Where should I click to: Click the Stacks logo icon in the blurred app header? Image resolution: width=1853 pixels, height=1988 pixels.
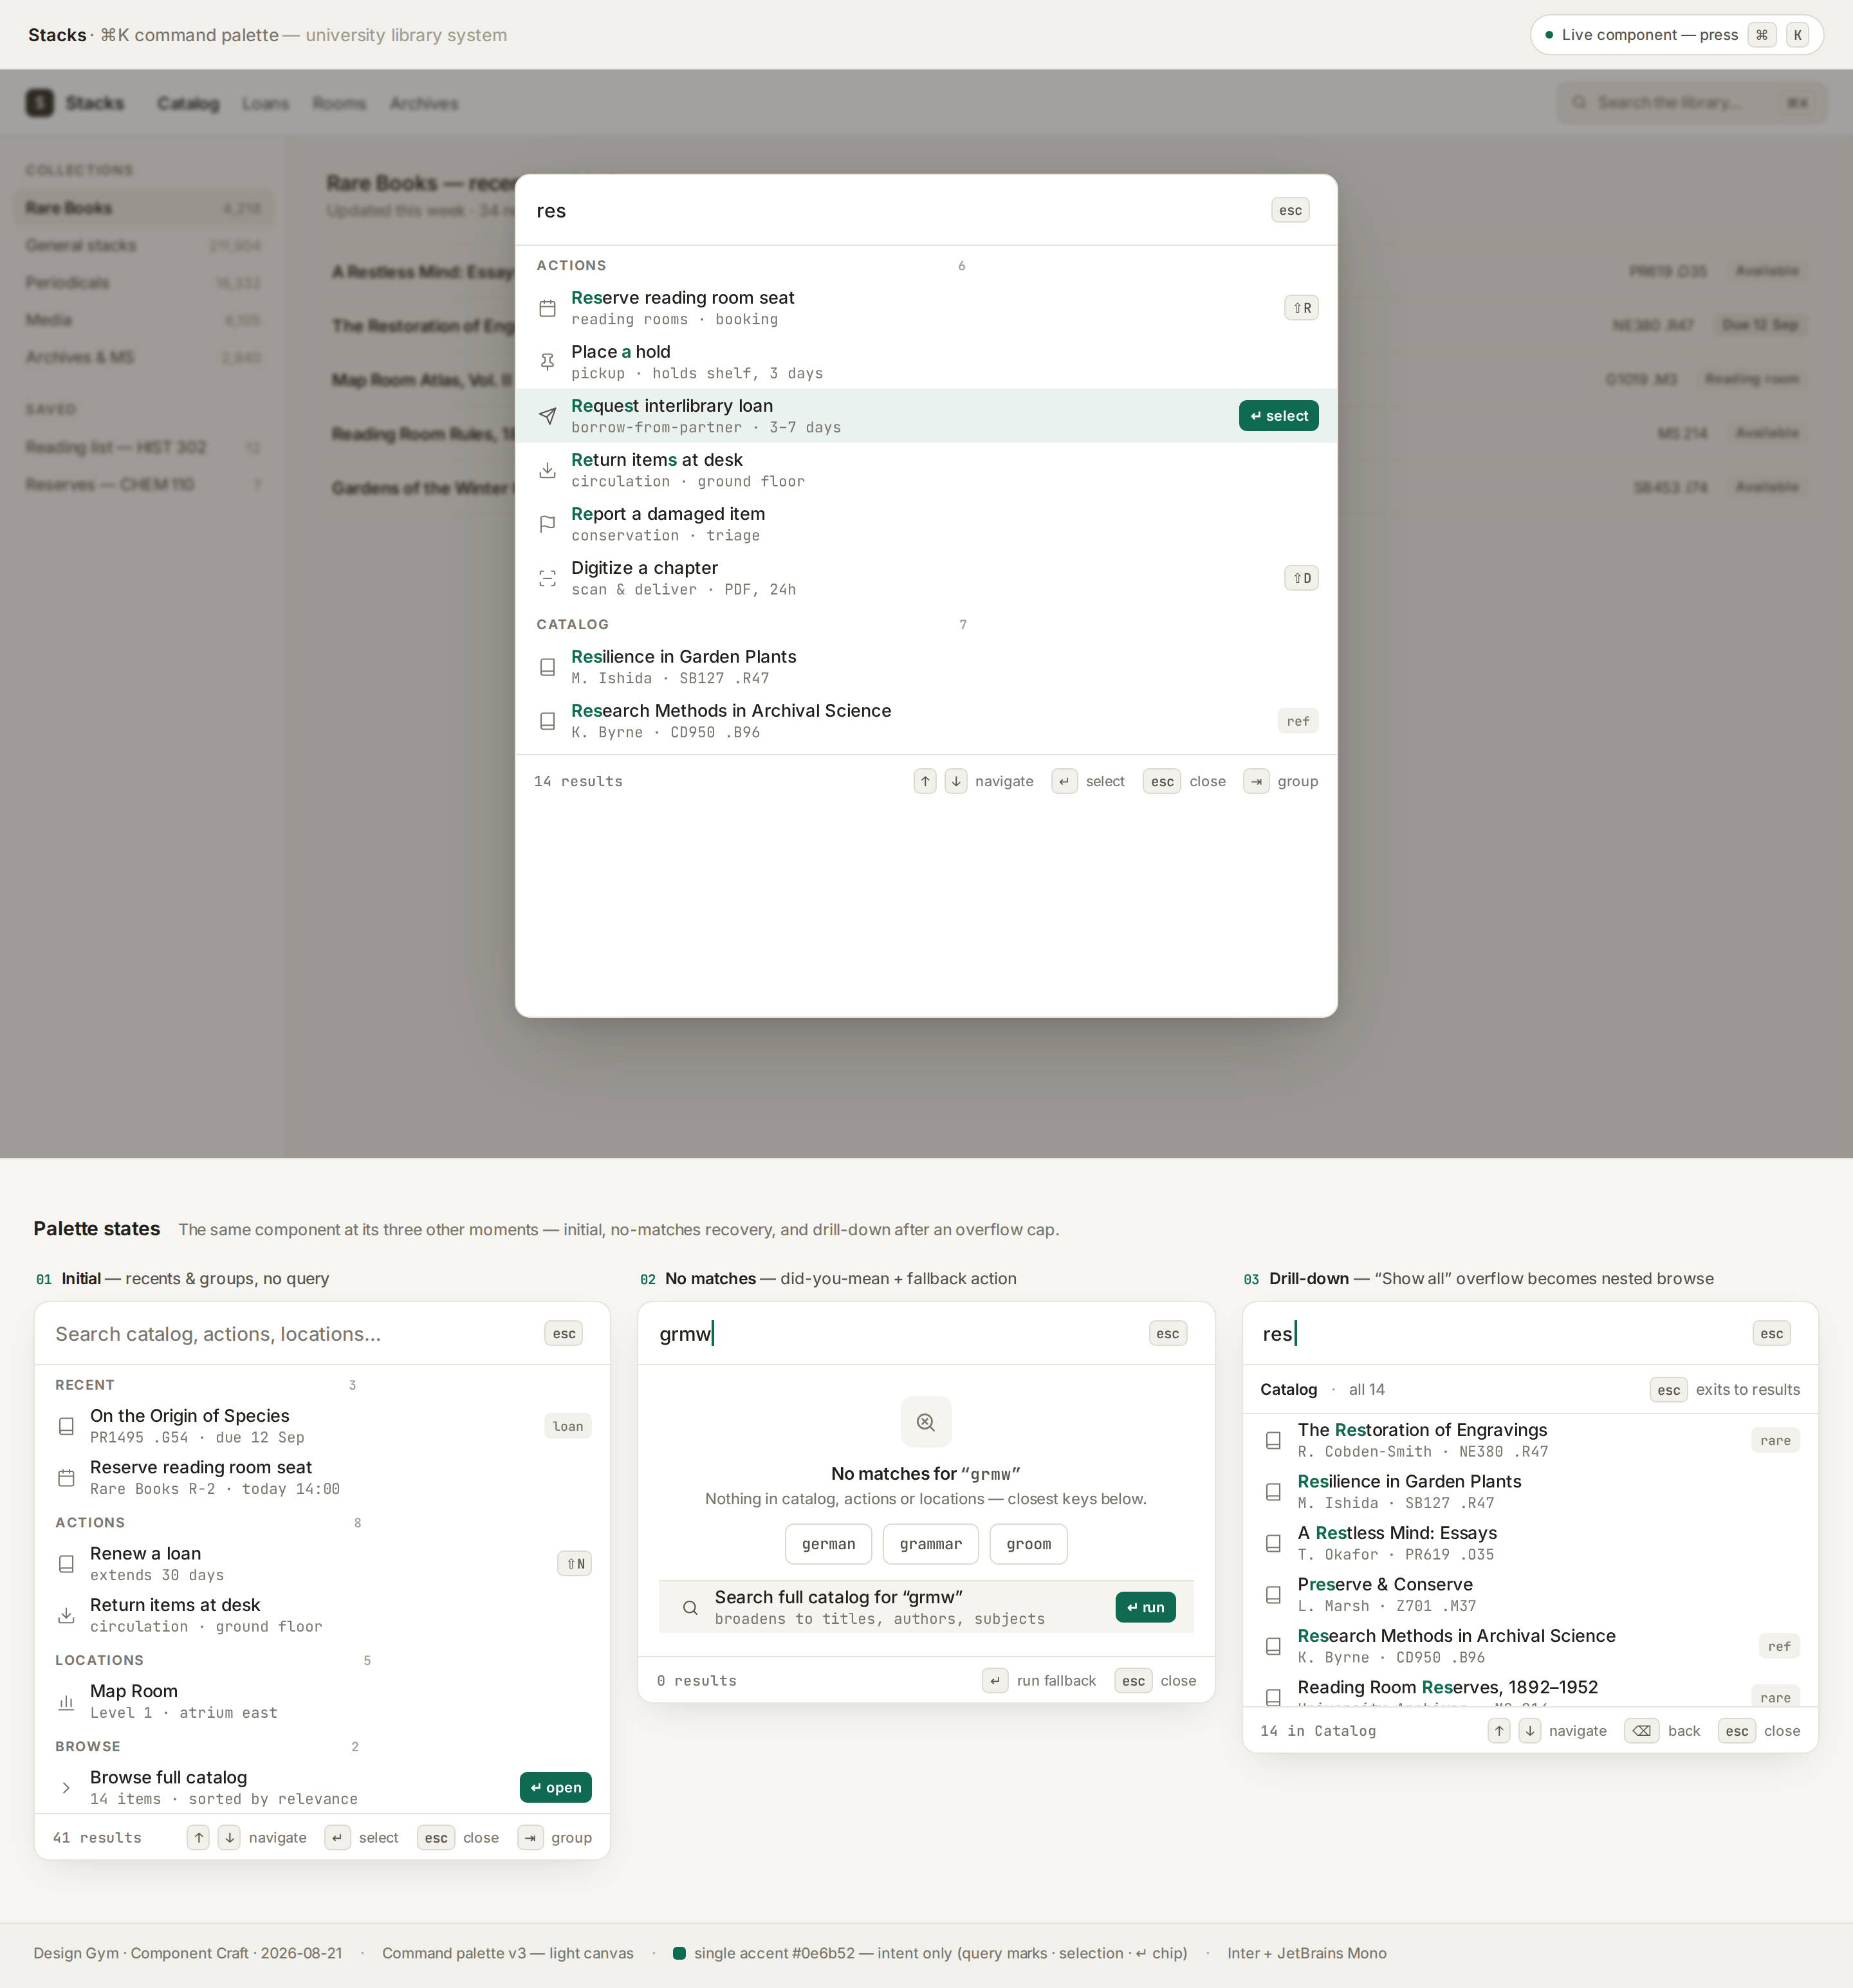pos(40,102)
